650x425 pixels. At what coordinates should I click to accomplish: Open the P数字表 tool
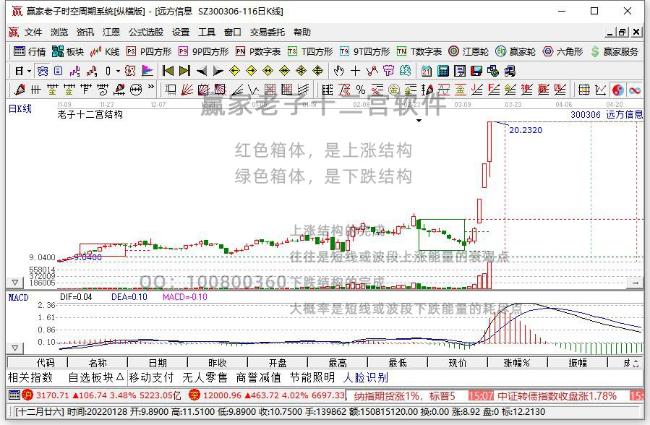point(258,51)
